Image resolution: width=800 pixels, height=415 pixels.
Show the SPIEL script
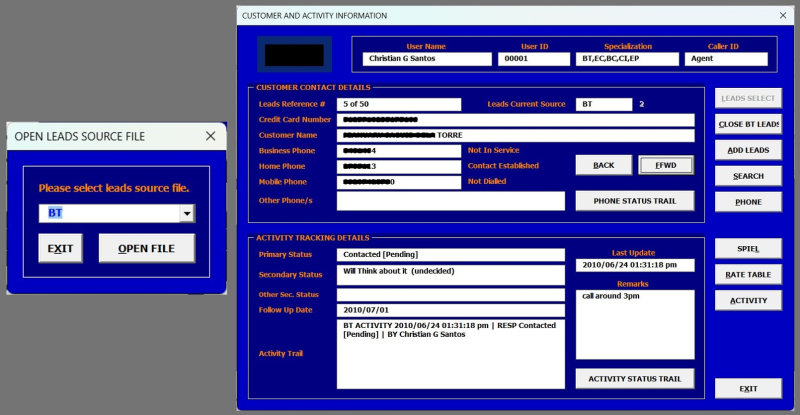(747, 248)
